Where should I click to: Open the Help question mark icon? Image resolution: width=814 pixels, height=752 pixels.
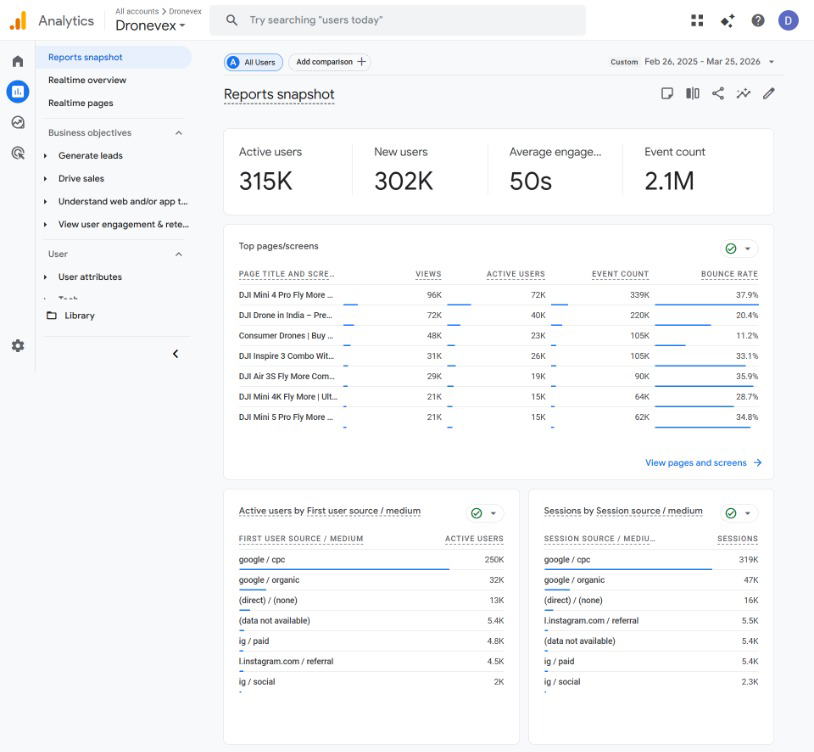[758, 20]
